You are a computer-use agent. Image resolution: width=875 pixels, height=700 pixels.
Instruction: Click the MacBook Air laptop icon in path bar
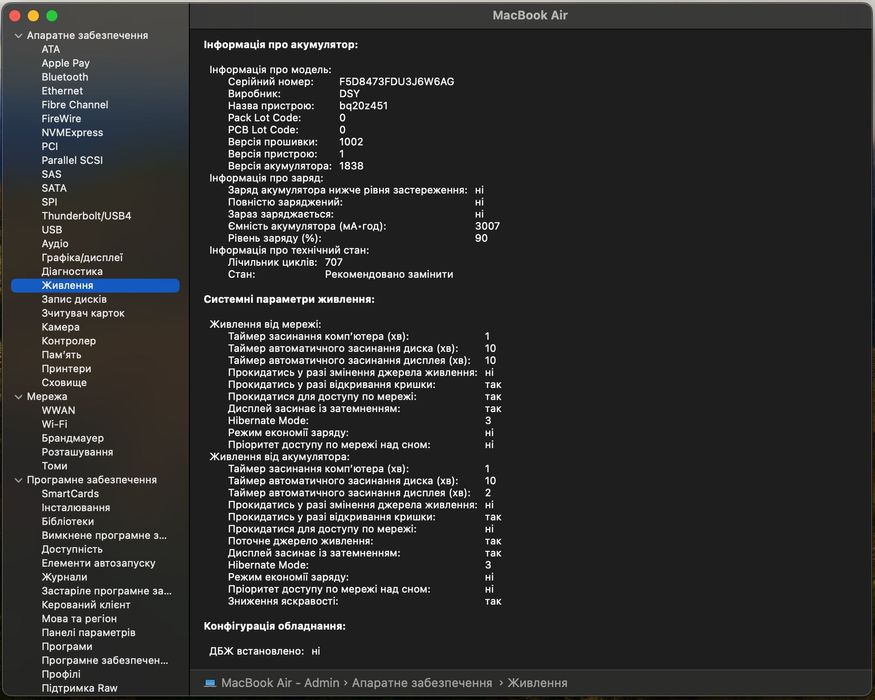[x=210, y=683]
